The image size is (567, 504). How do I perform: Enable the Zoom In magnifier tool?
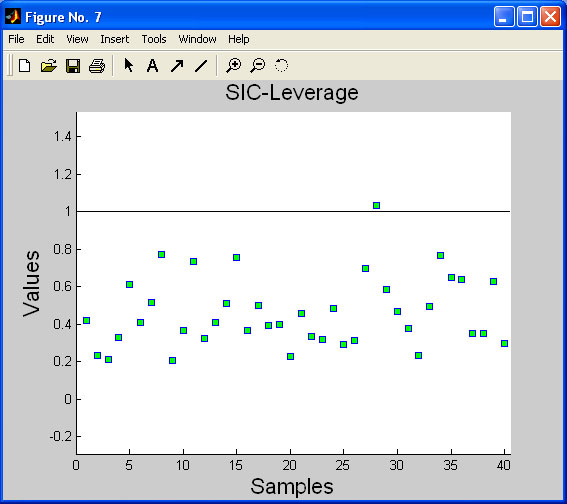pyautogui.click(x=233, y=65)
